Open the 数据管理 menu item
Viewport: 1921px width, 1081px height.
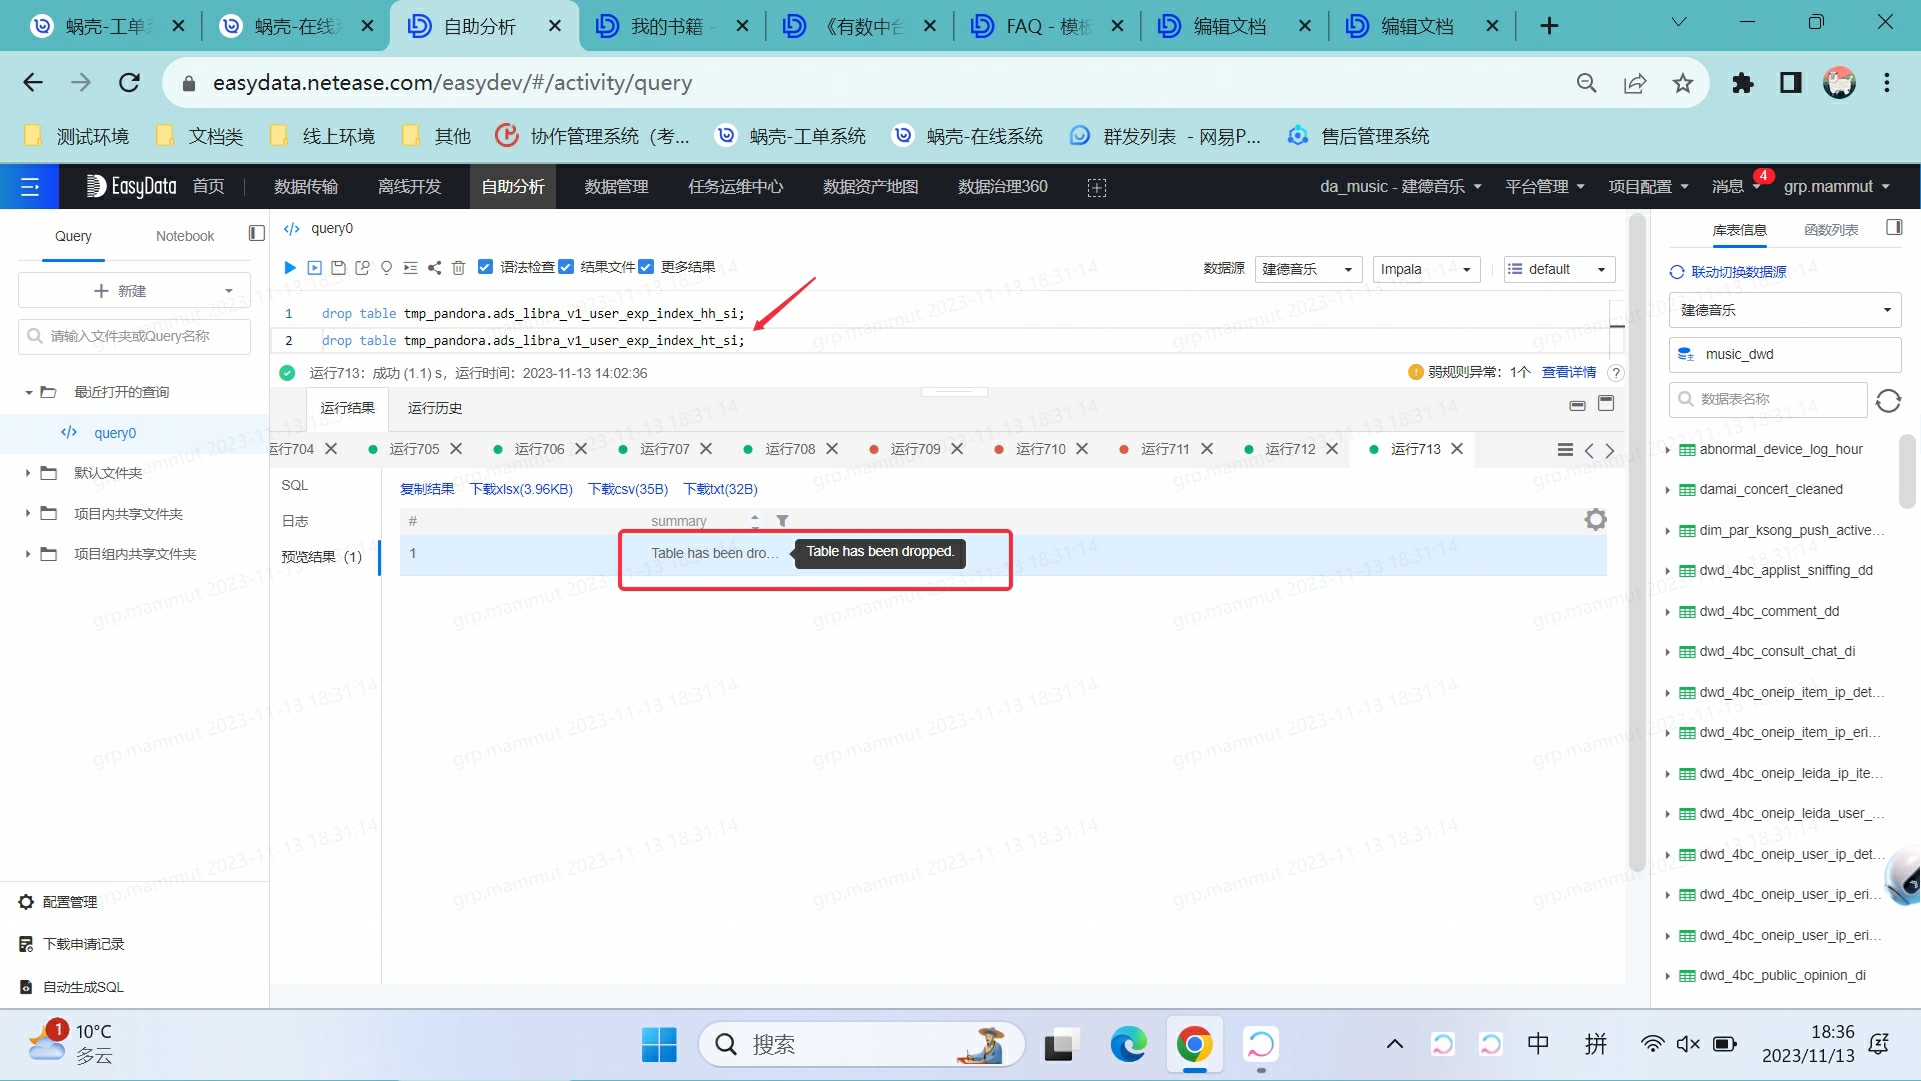tap(615, 186)
